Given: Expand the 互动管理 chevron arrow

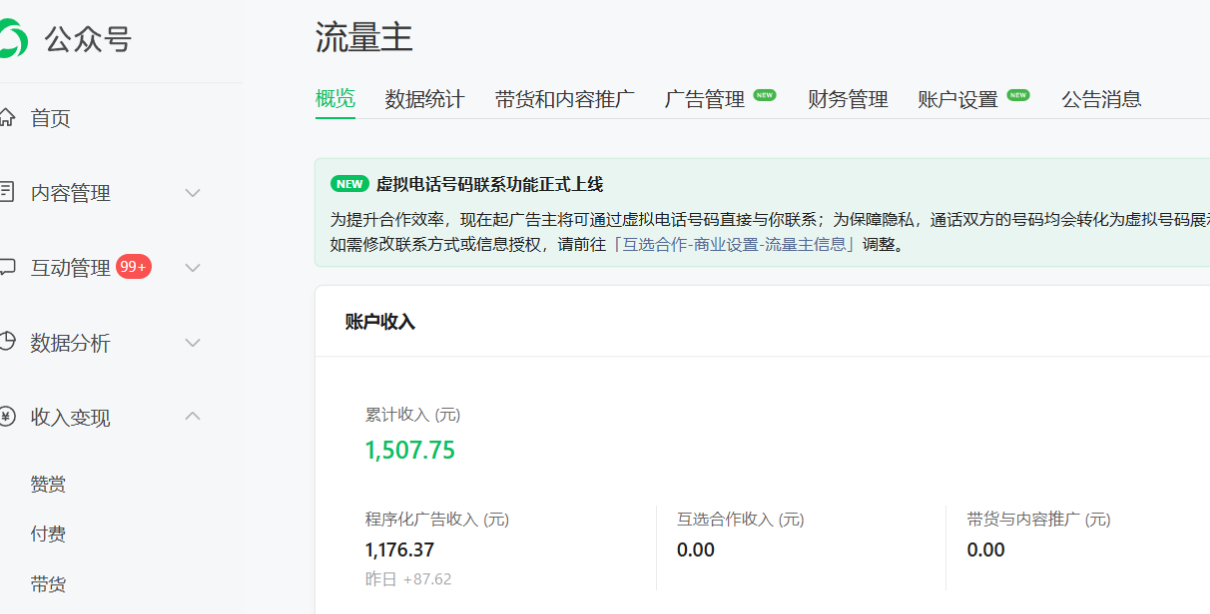Looking at the screenshot, I should (x=193, y=268).
